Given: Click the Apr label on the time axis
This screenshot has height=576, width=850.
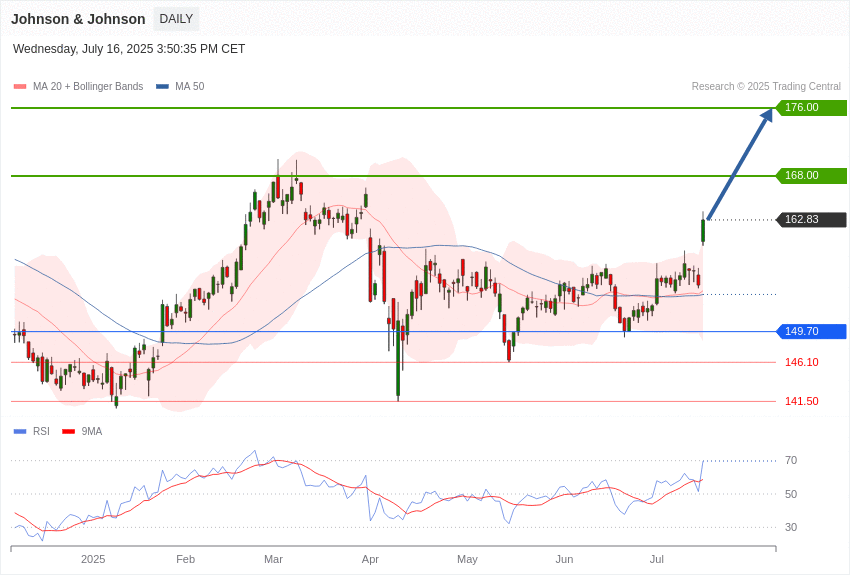Looking at the screenshot, I should [x=370, y=559].
